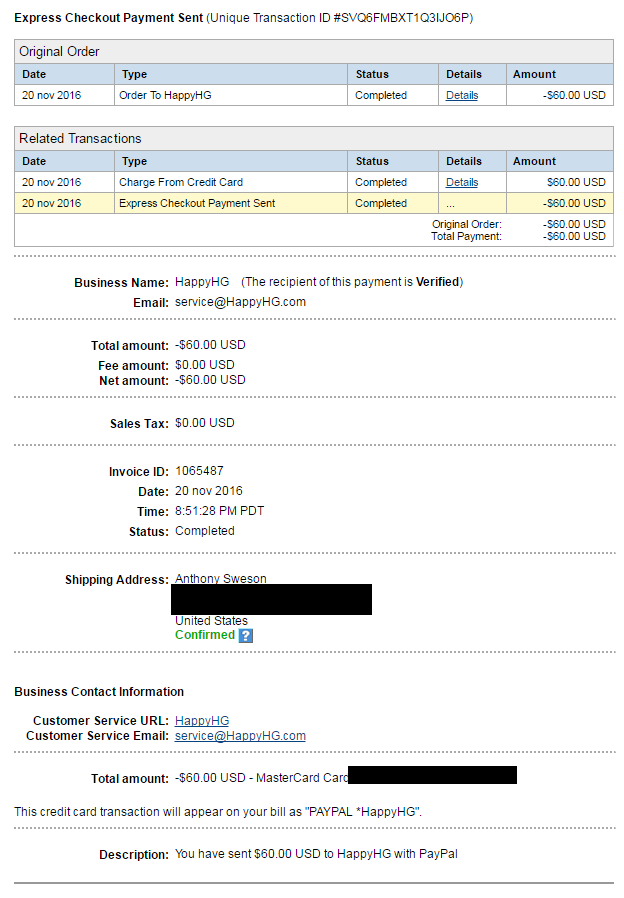Click the green 'Confirmed' address status text

205,635
